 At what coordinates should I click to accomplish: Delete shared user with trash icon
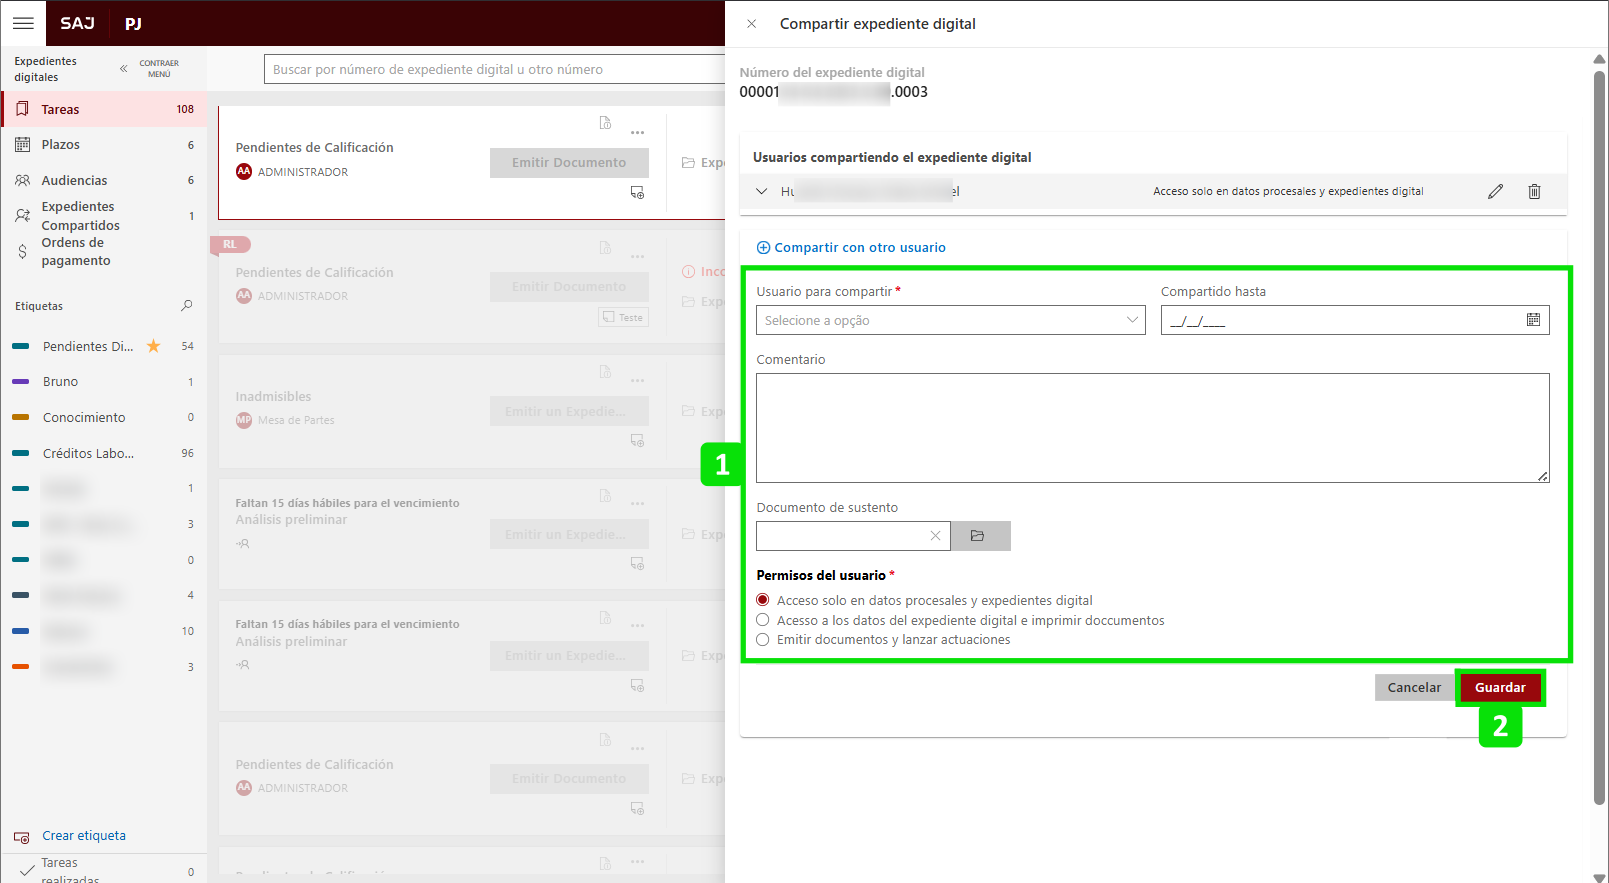pos(1534,191)
